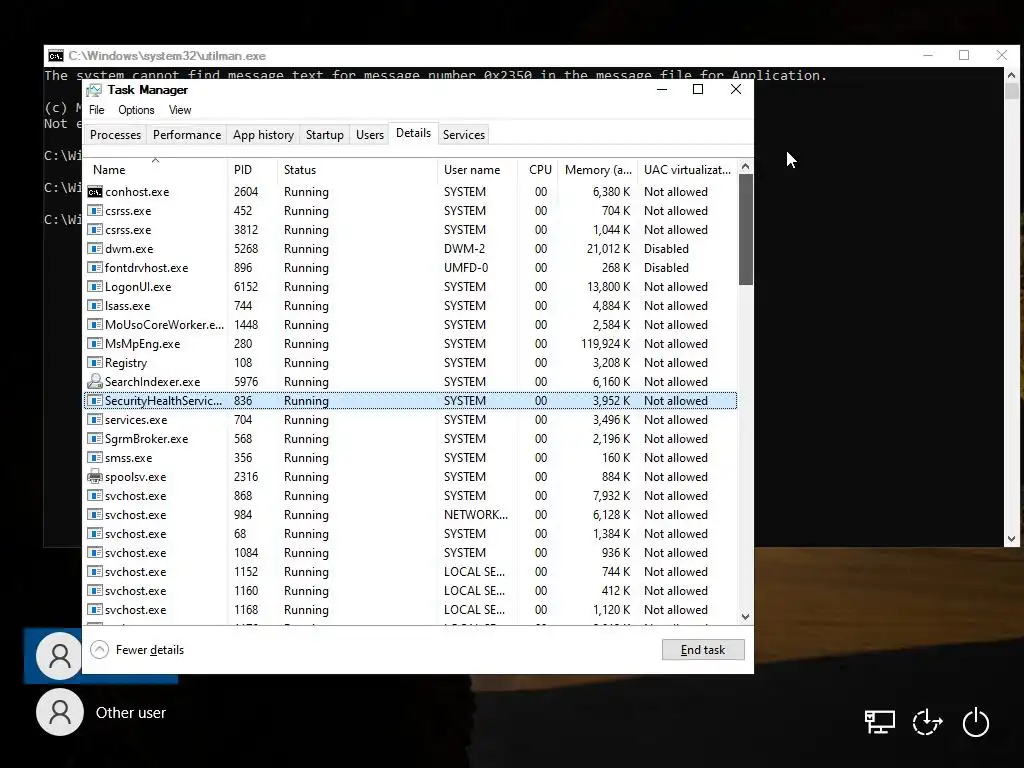The image size is (1024, 768).
Task: Switch to the App history tab
Action: (x=263, y=135)
